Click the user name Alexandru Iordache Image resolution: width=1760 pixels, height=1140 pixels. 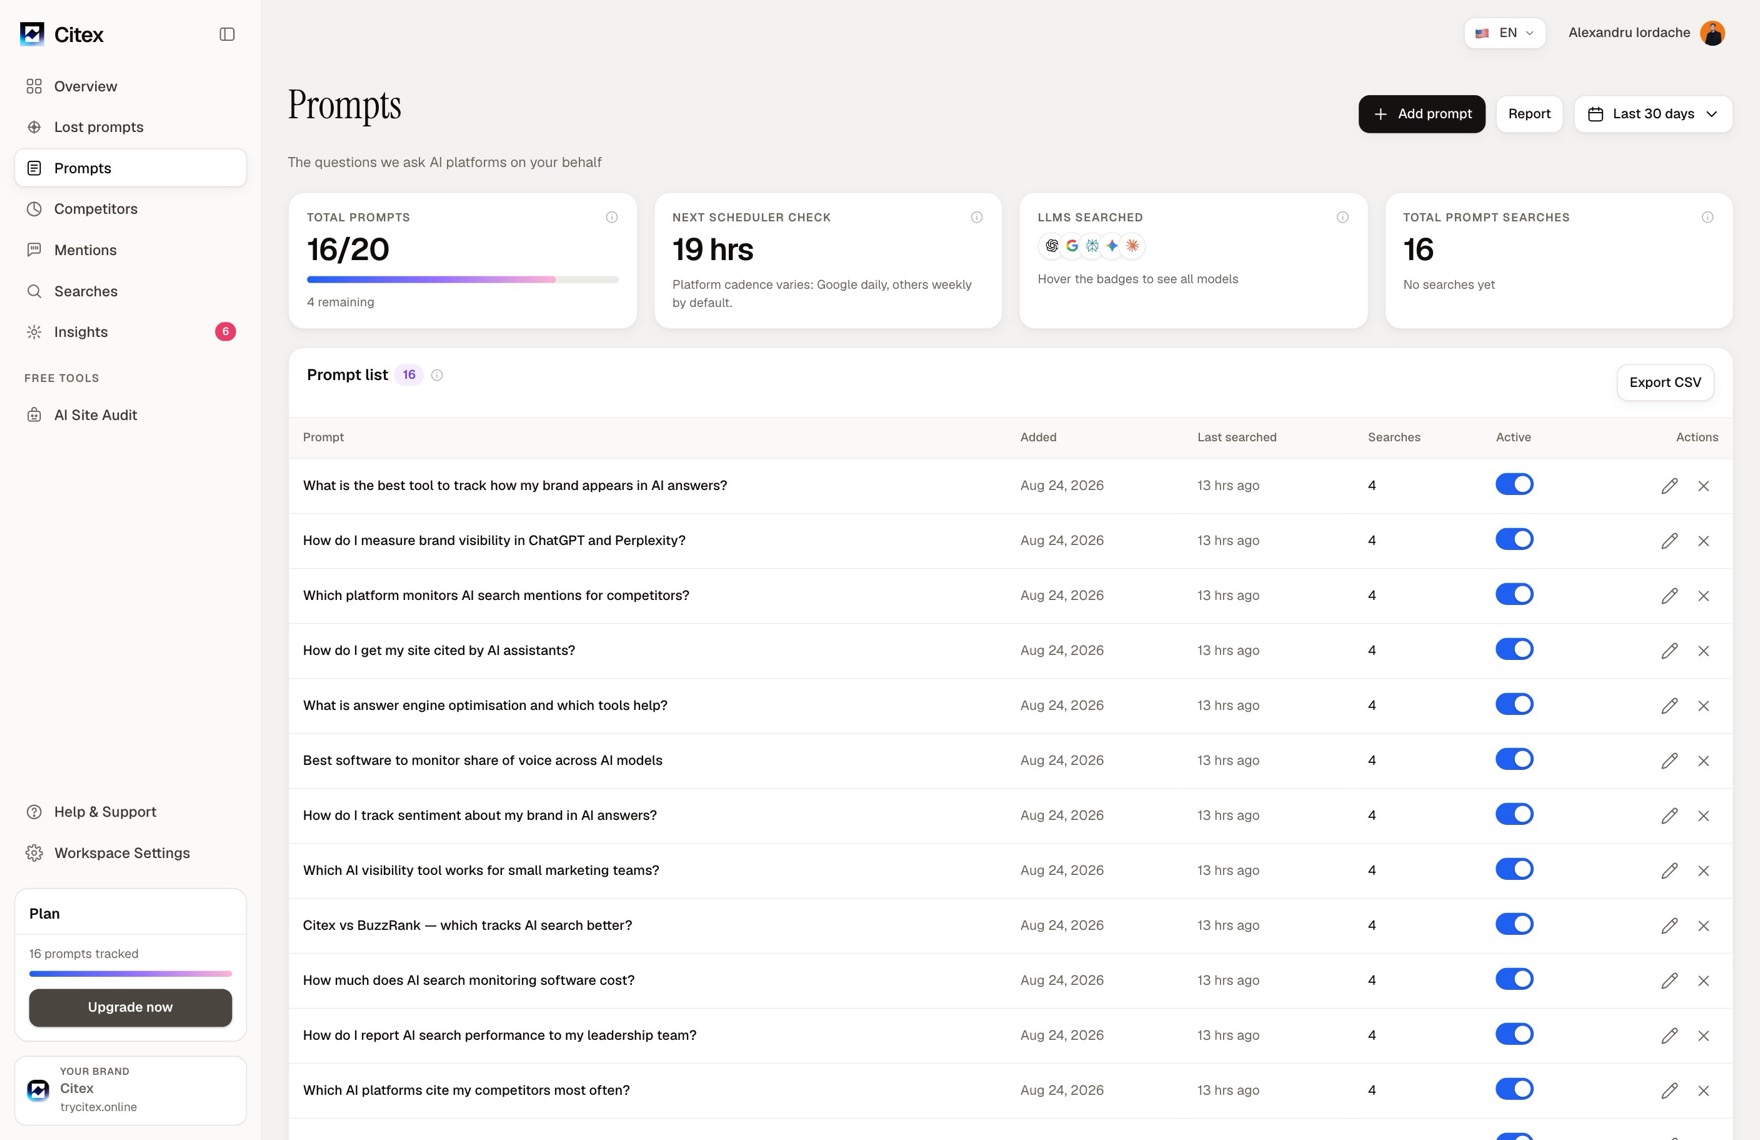[1629, 33]
